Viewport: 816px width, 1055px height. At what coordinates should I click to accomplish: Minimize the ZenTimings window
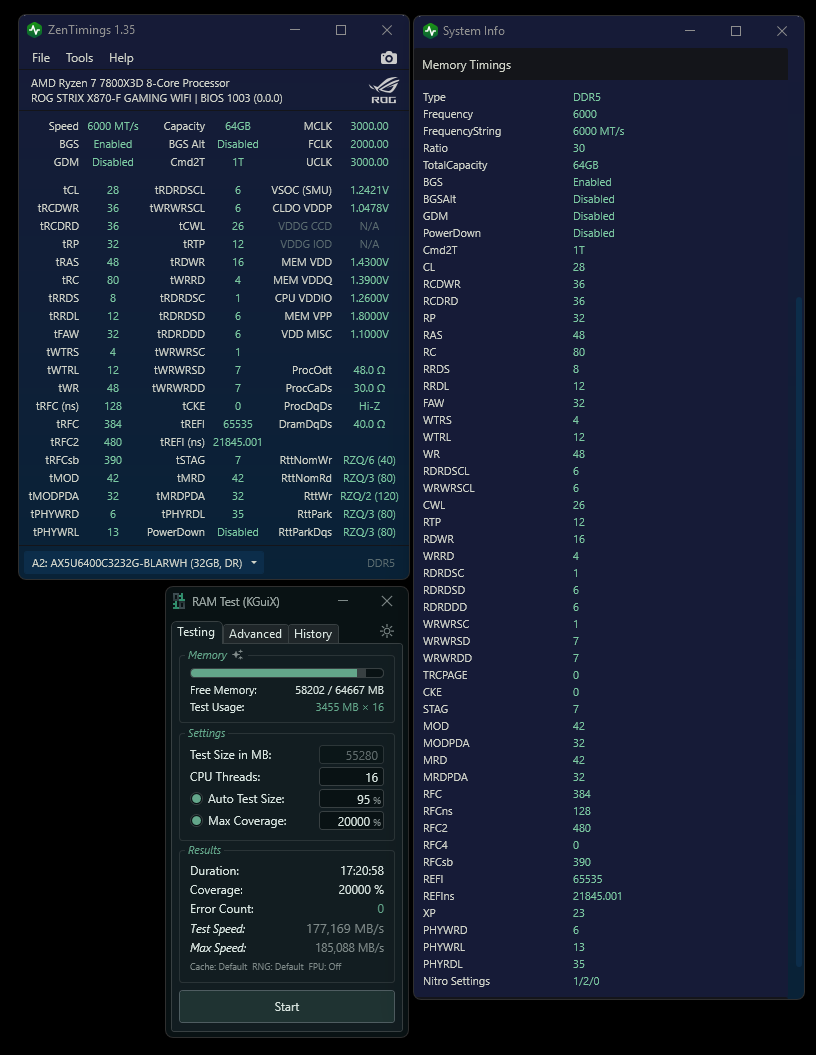coord(295,30)
